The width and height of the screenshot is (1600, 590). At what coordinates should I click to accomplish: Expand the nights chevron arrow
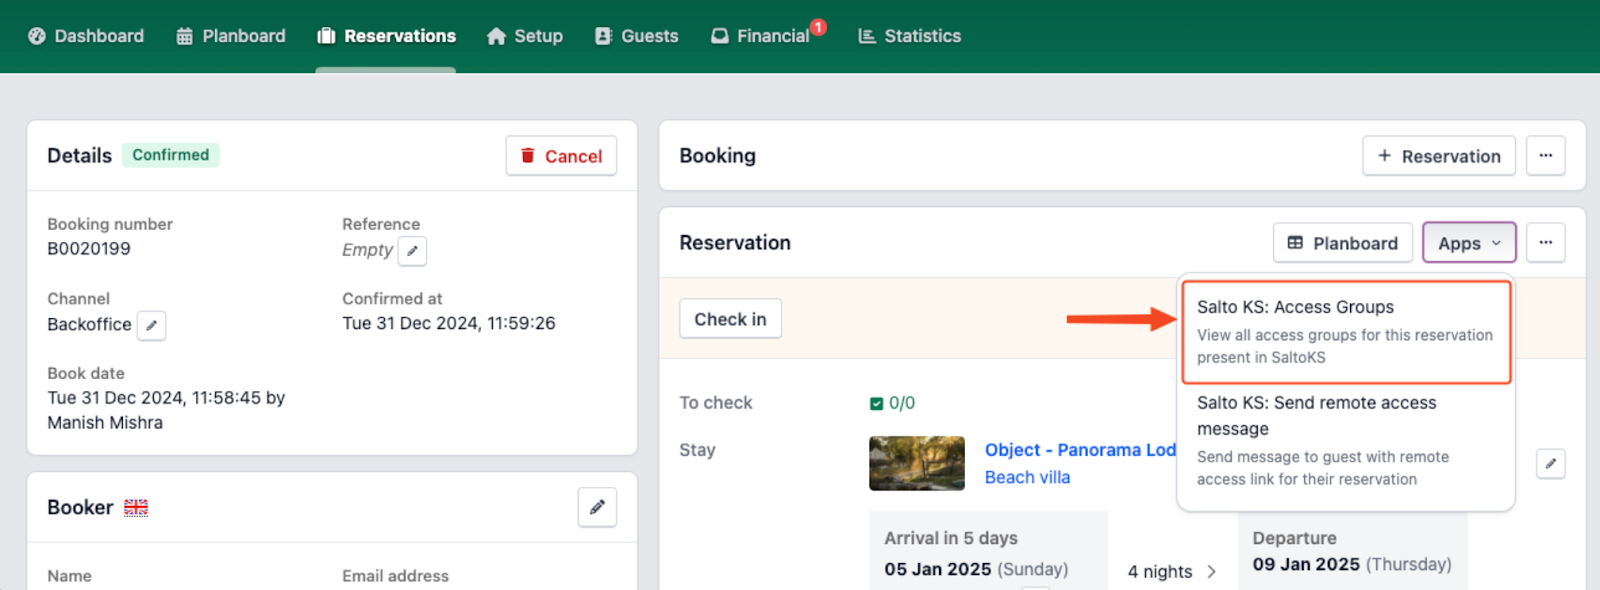tap(1211, 572)
